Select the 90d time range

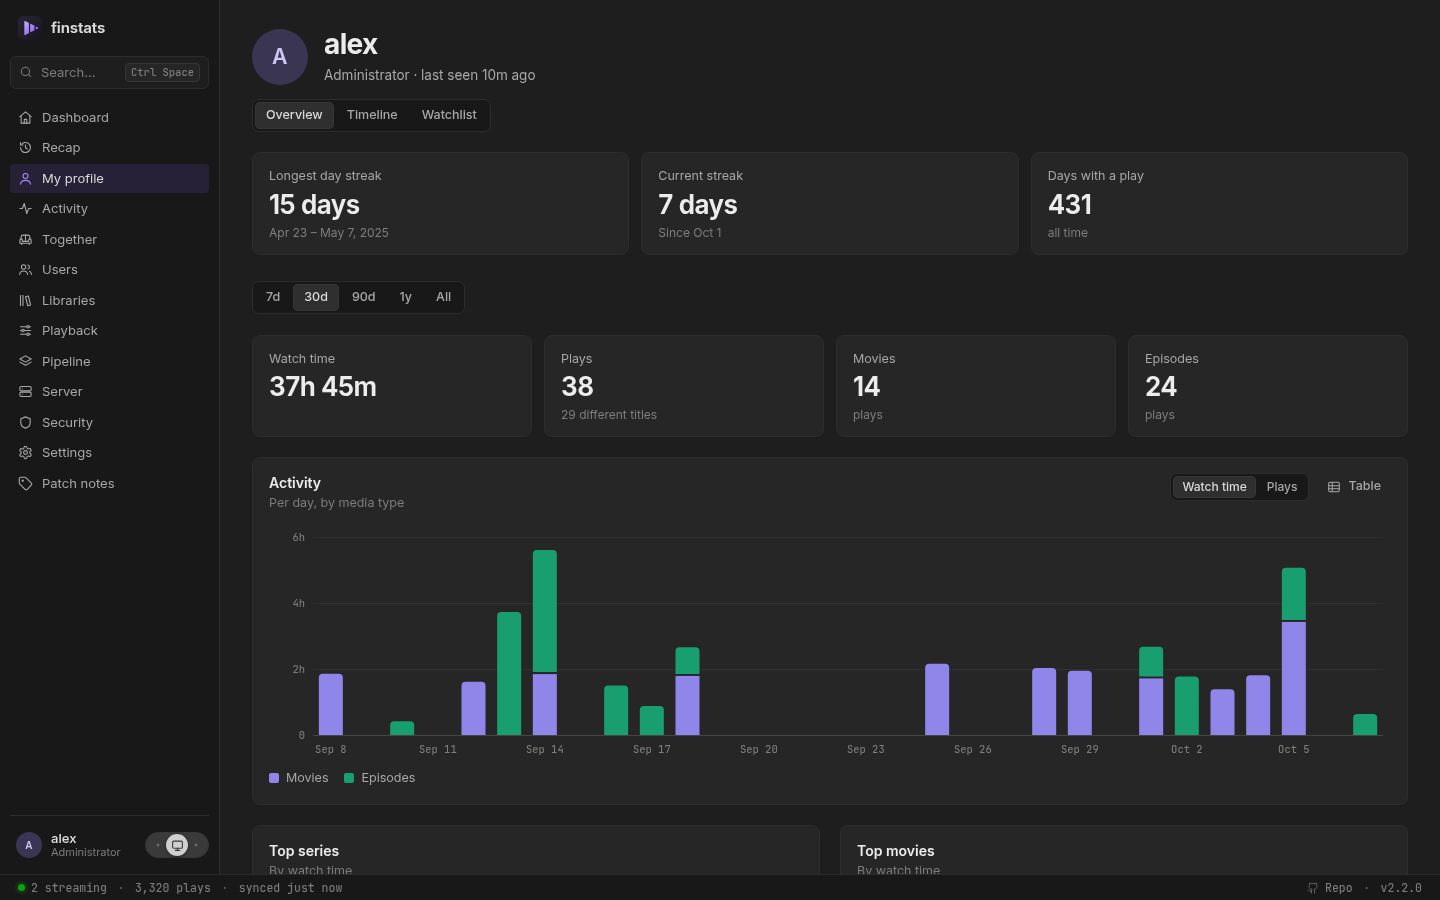364,297
